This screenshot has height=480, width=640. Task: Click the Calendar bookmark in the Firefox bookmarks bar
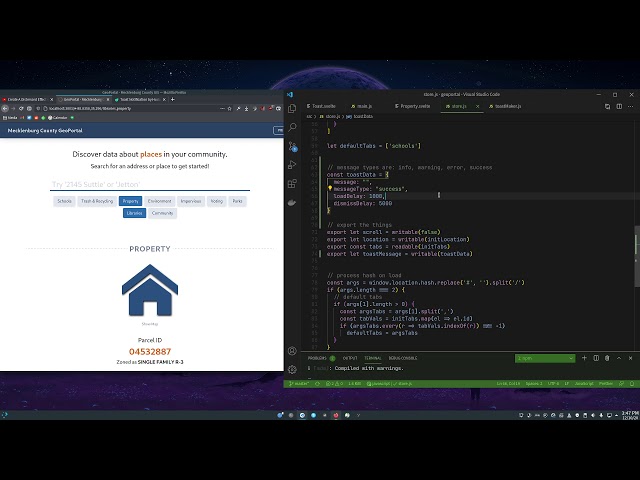pos(58,118)
